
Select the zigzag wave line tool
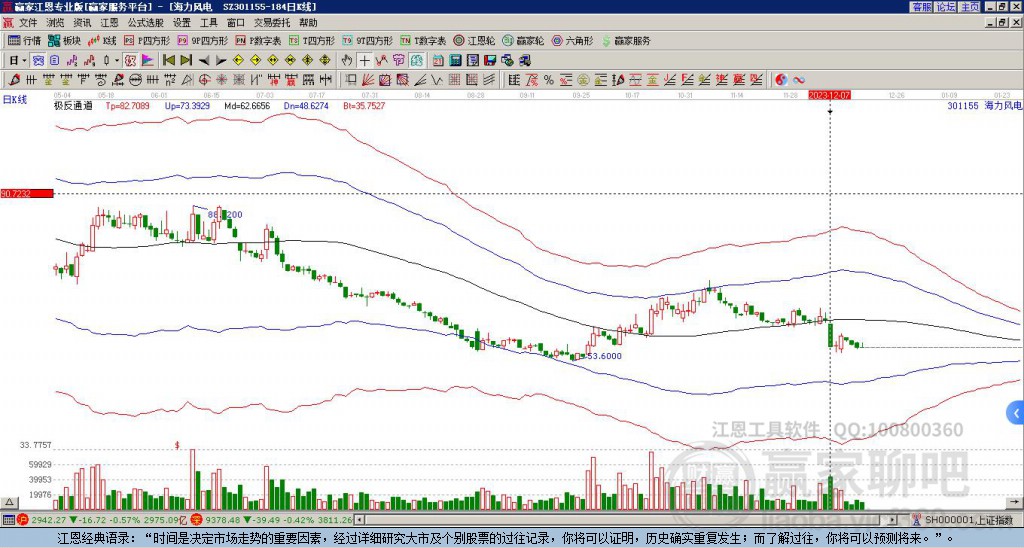click(x=437, y=80)
